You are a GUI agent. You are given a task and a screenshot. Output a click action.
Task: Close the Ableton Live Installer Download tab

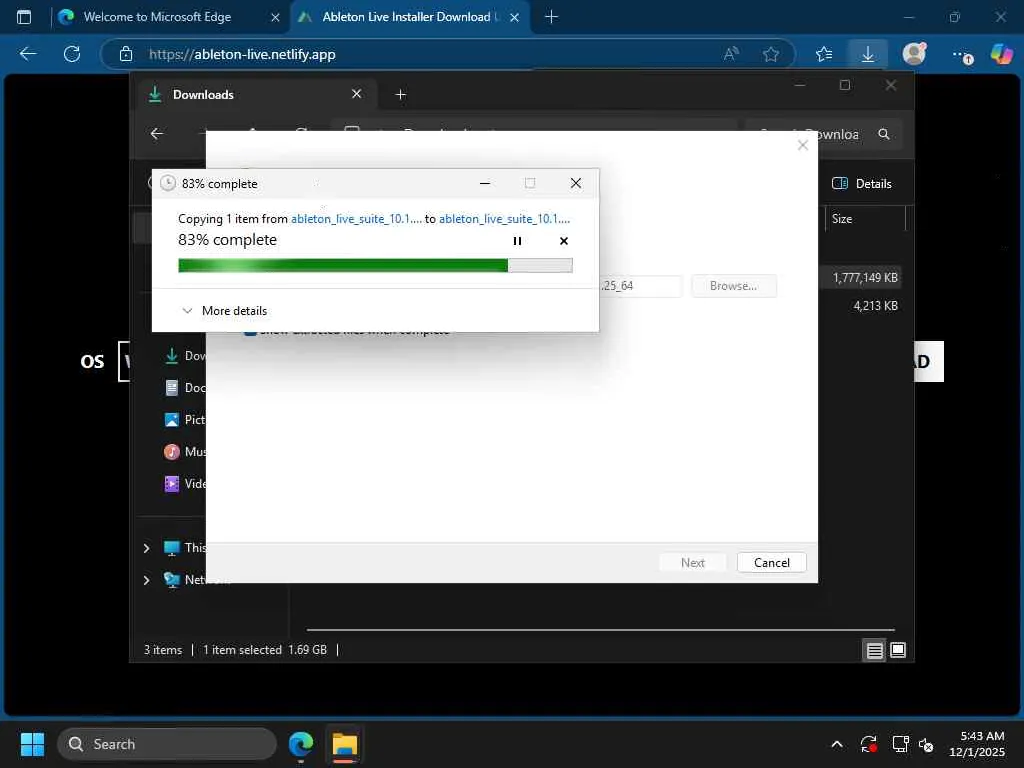(515, 18)
